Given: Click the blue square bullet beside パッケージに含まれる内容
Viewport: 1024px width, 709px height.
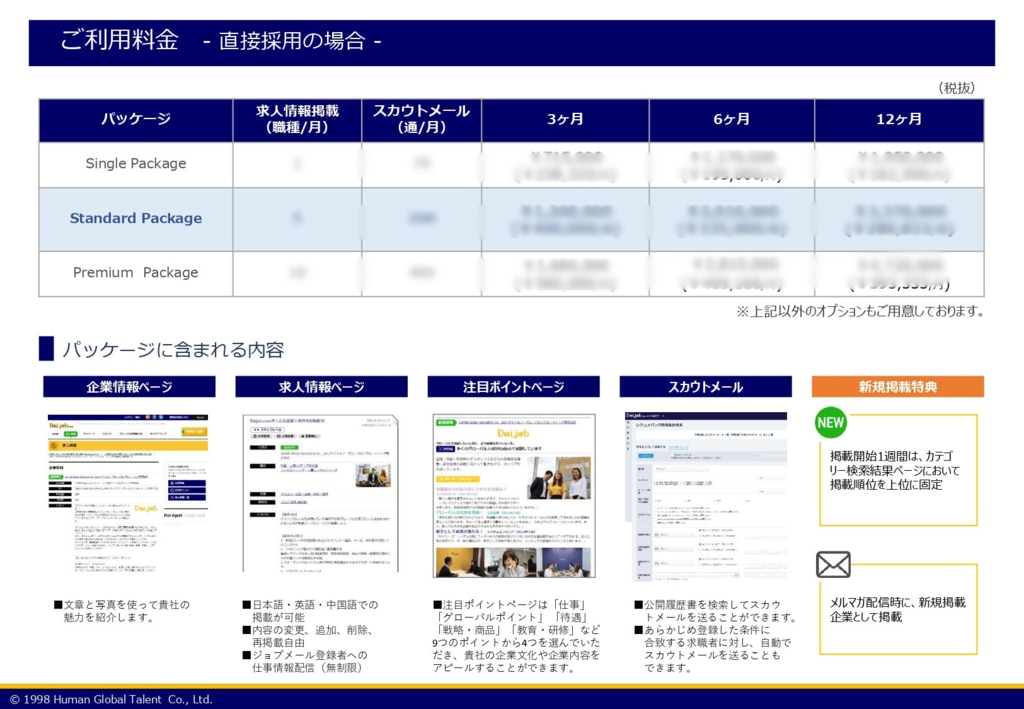Looking at the screenshot, I should click(x=46, y=349).
